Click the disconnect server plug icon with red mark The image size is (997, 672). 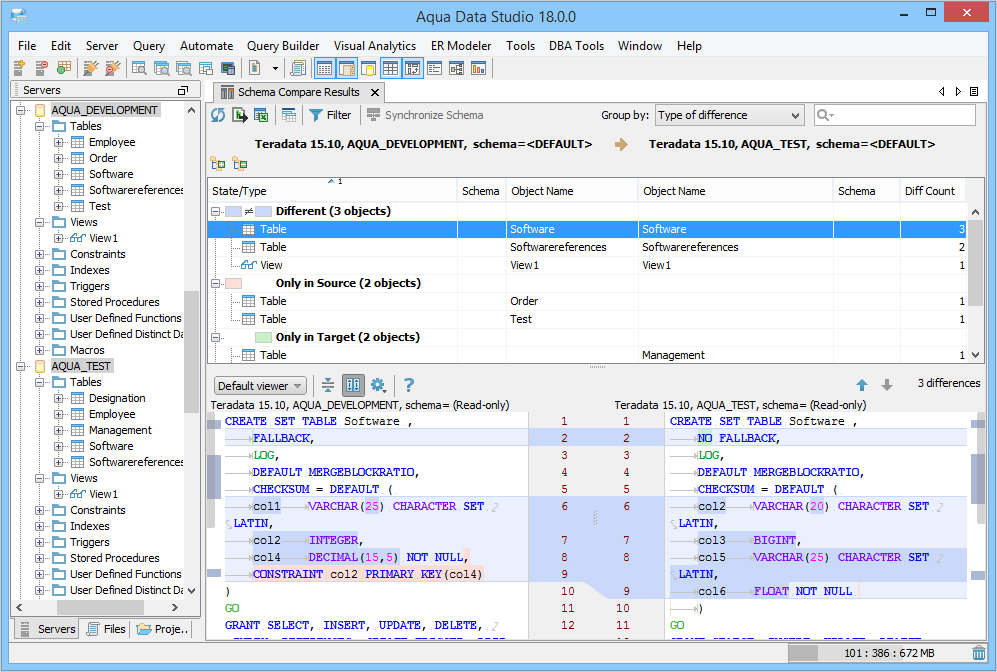(113, 68)
